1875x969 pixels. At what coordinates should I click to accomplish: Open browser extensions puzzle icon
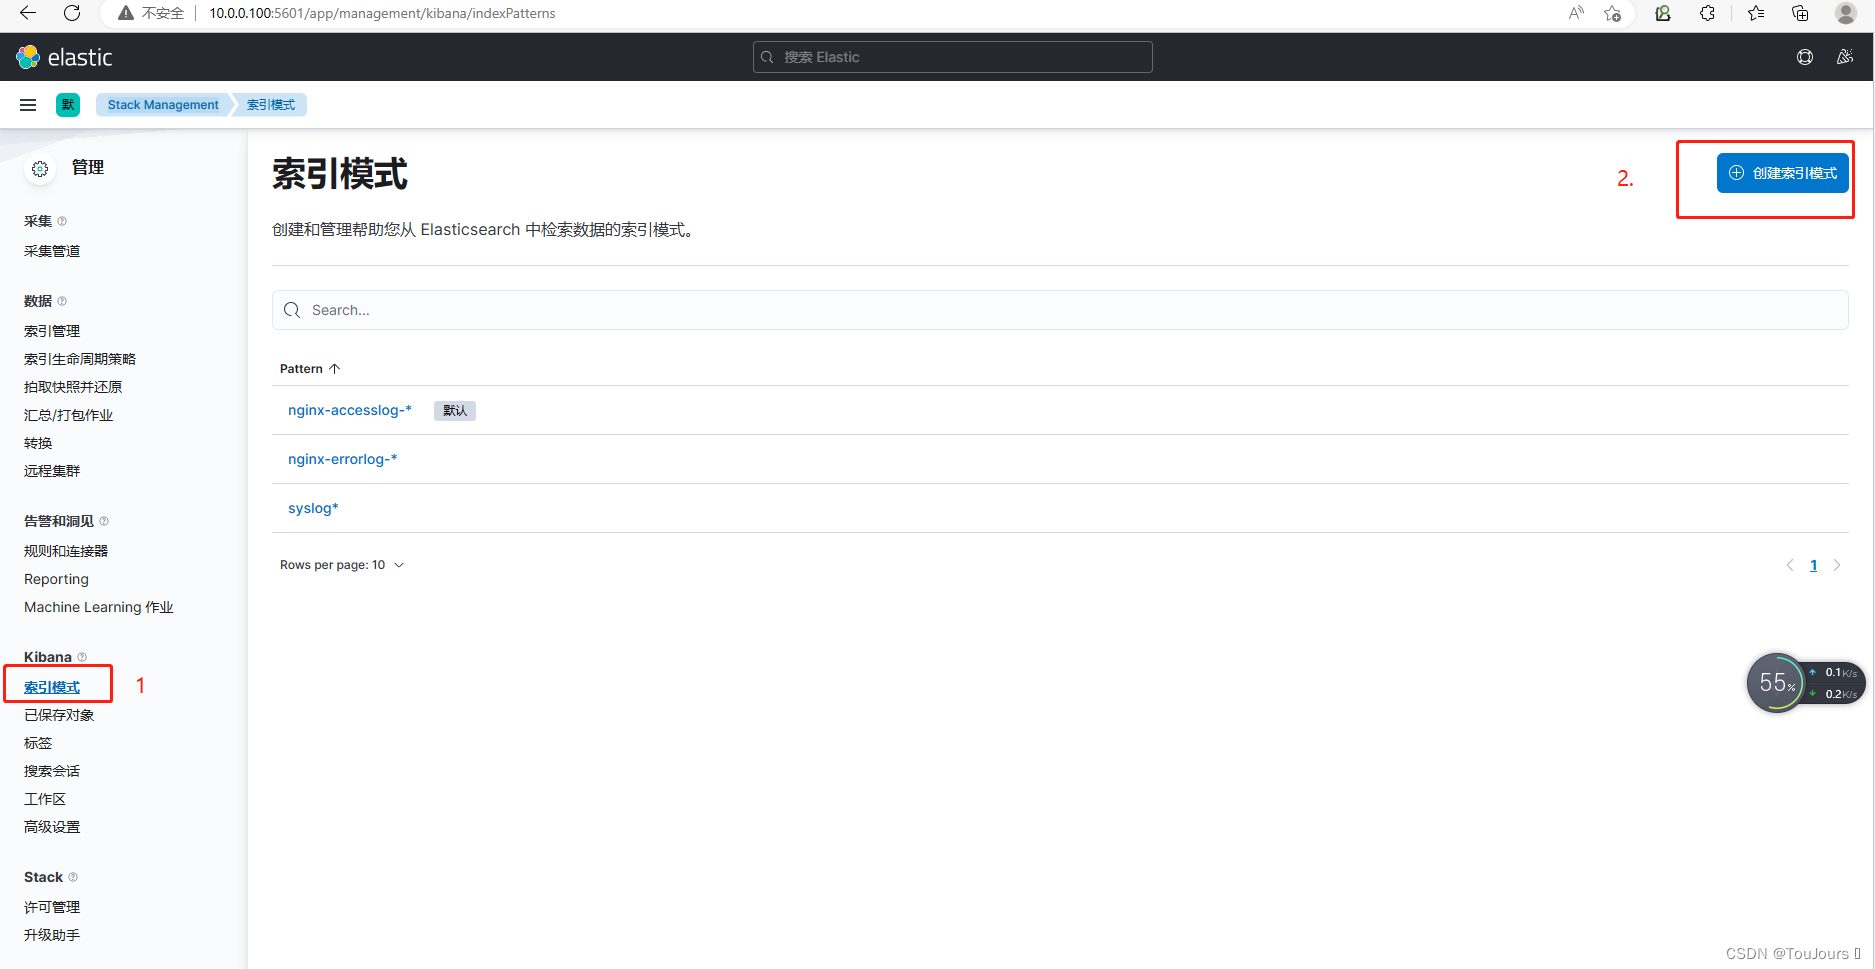point(1707,13)
